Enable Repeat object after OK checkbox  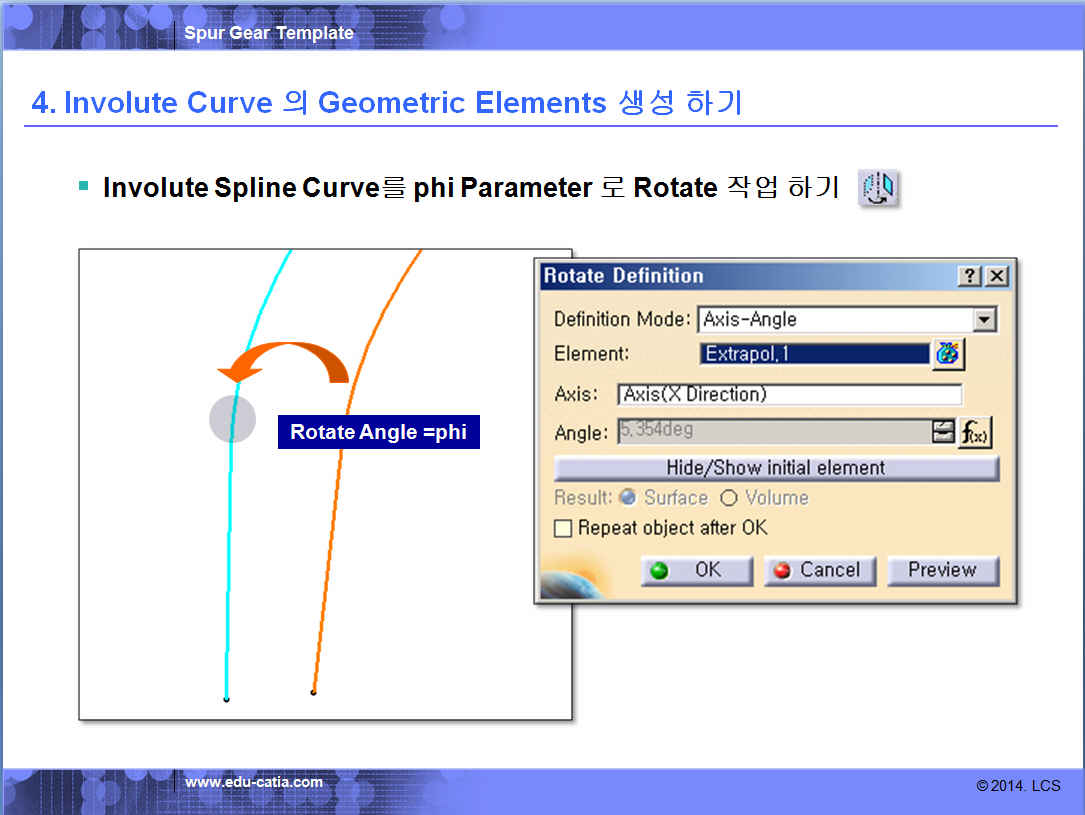pos(563,528)
